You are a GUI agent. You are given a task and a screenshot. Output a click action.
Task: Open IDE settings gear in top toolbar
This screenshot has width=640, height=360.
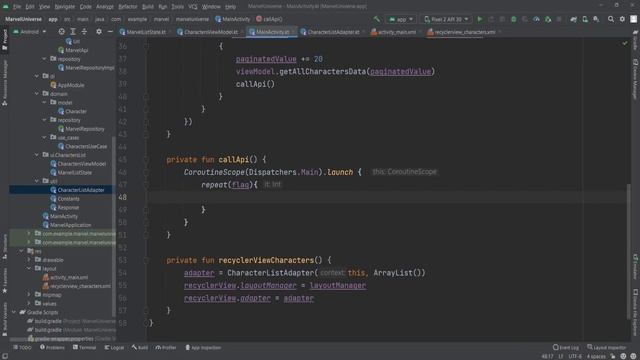coord(622,19)
